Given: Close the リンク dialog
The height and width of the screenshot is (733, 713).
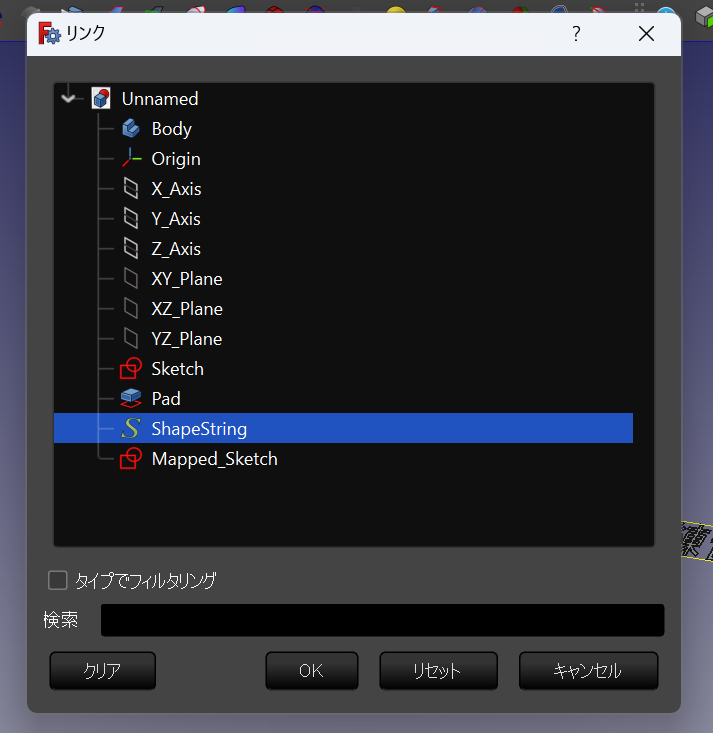Looking at the screenshot, I should (646, 34).
